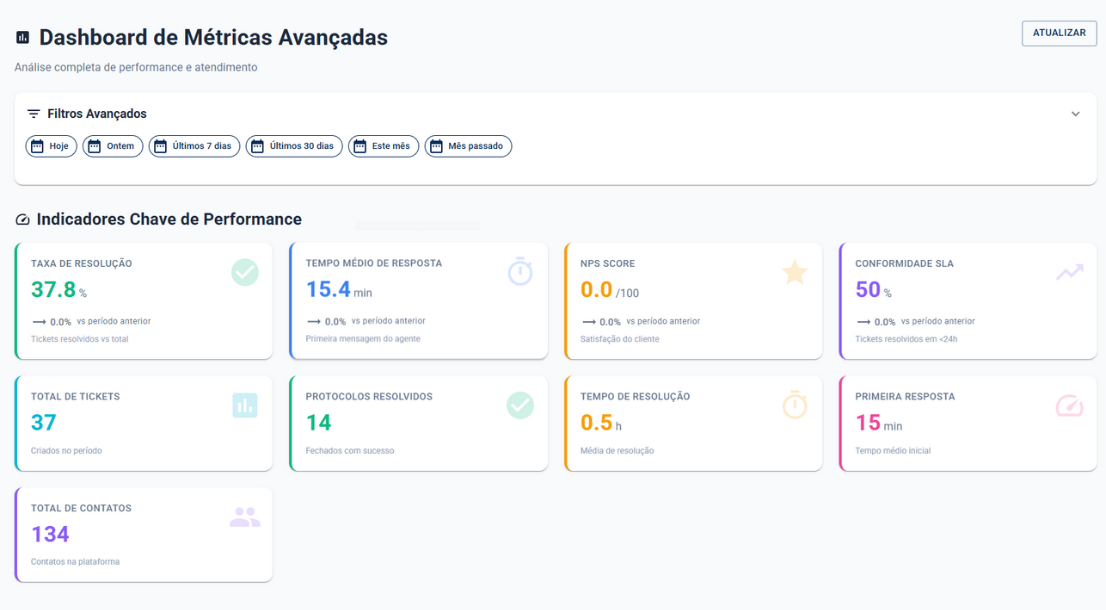Click the dashboard chart icon beside the page title
The height and width of the screenshot is (610, 1106).
[x=23, y=38]
